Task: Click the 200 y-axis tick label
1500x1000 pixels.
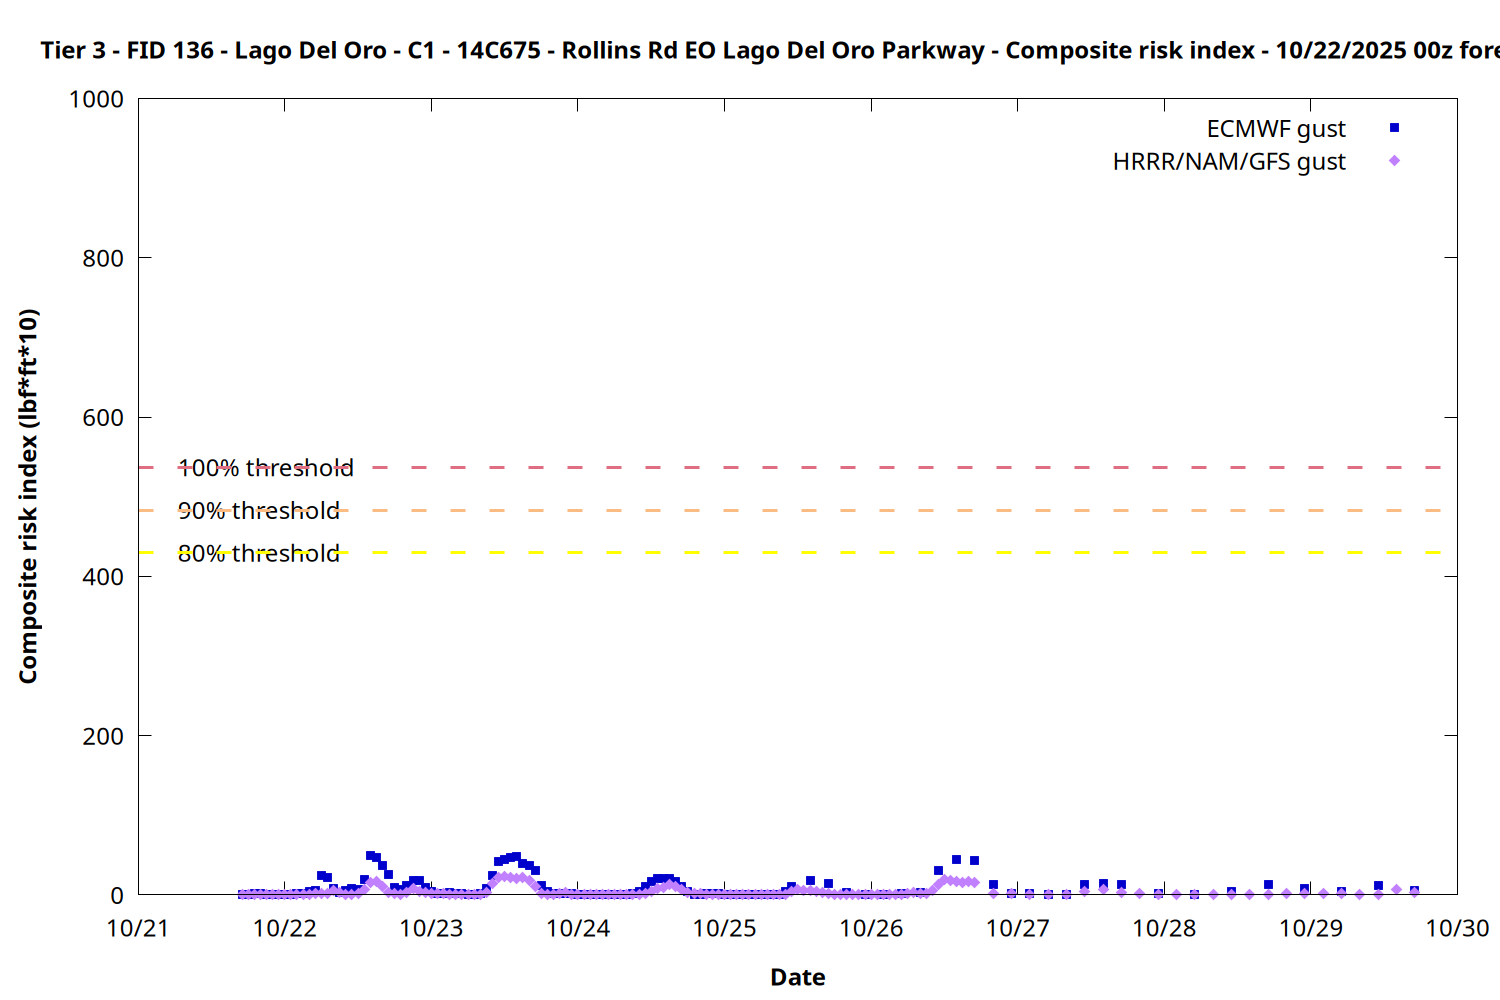Action: tap(103, 736)
